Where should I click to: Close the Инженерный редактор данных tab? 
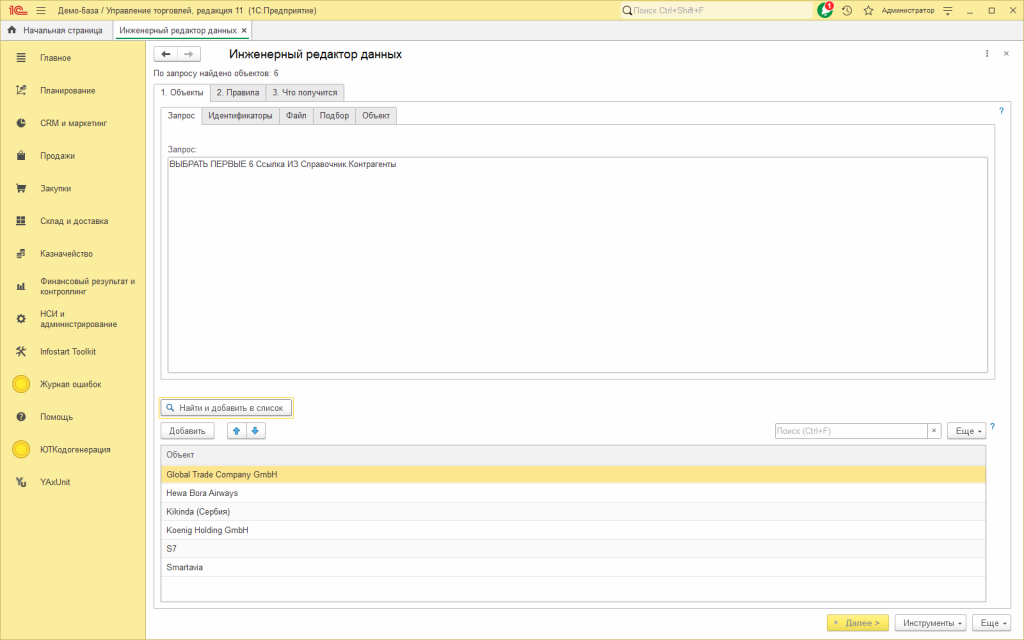244,30
